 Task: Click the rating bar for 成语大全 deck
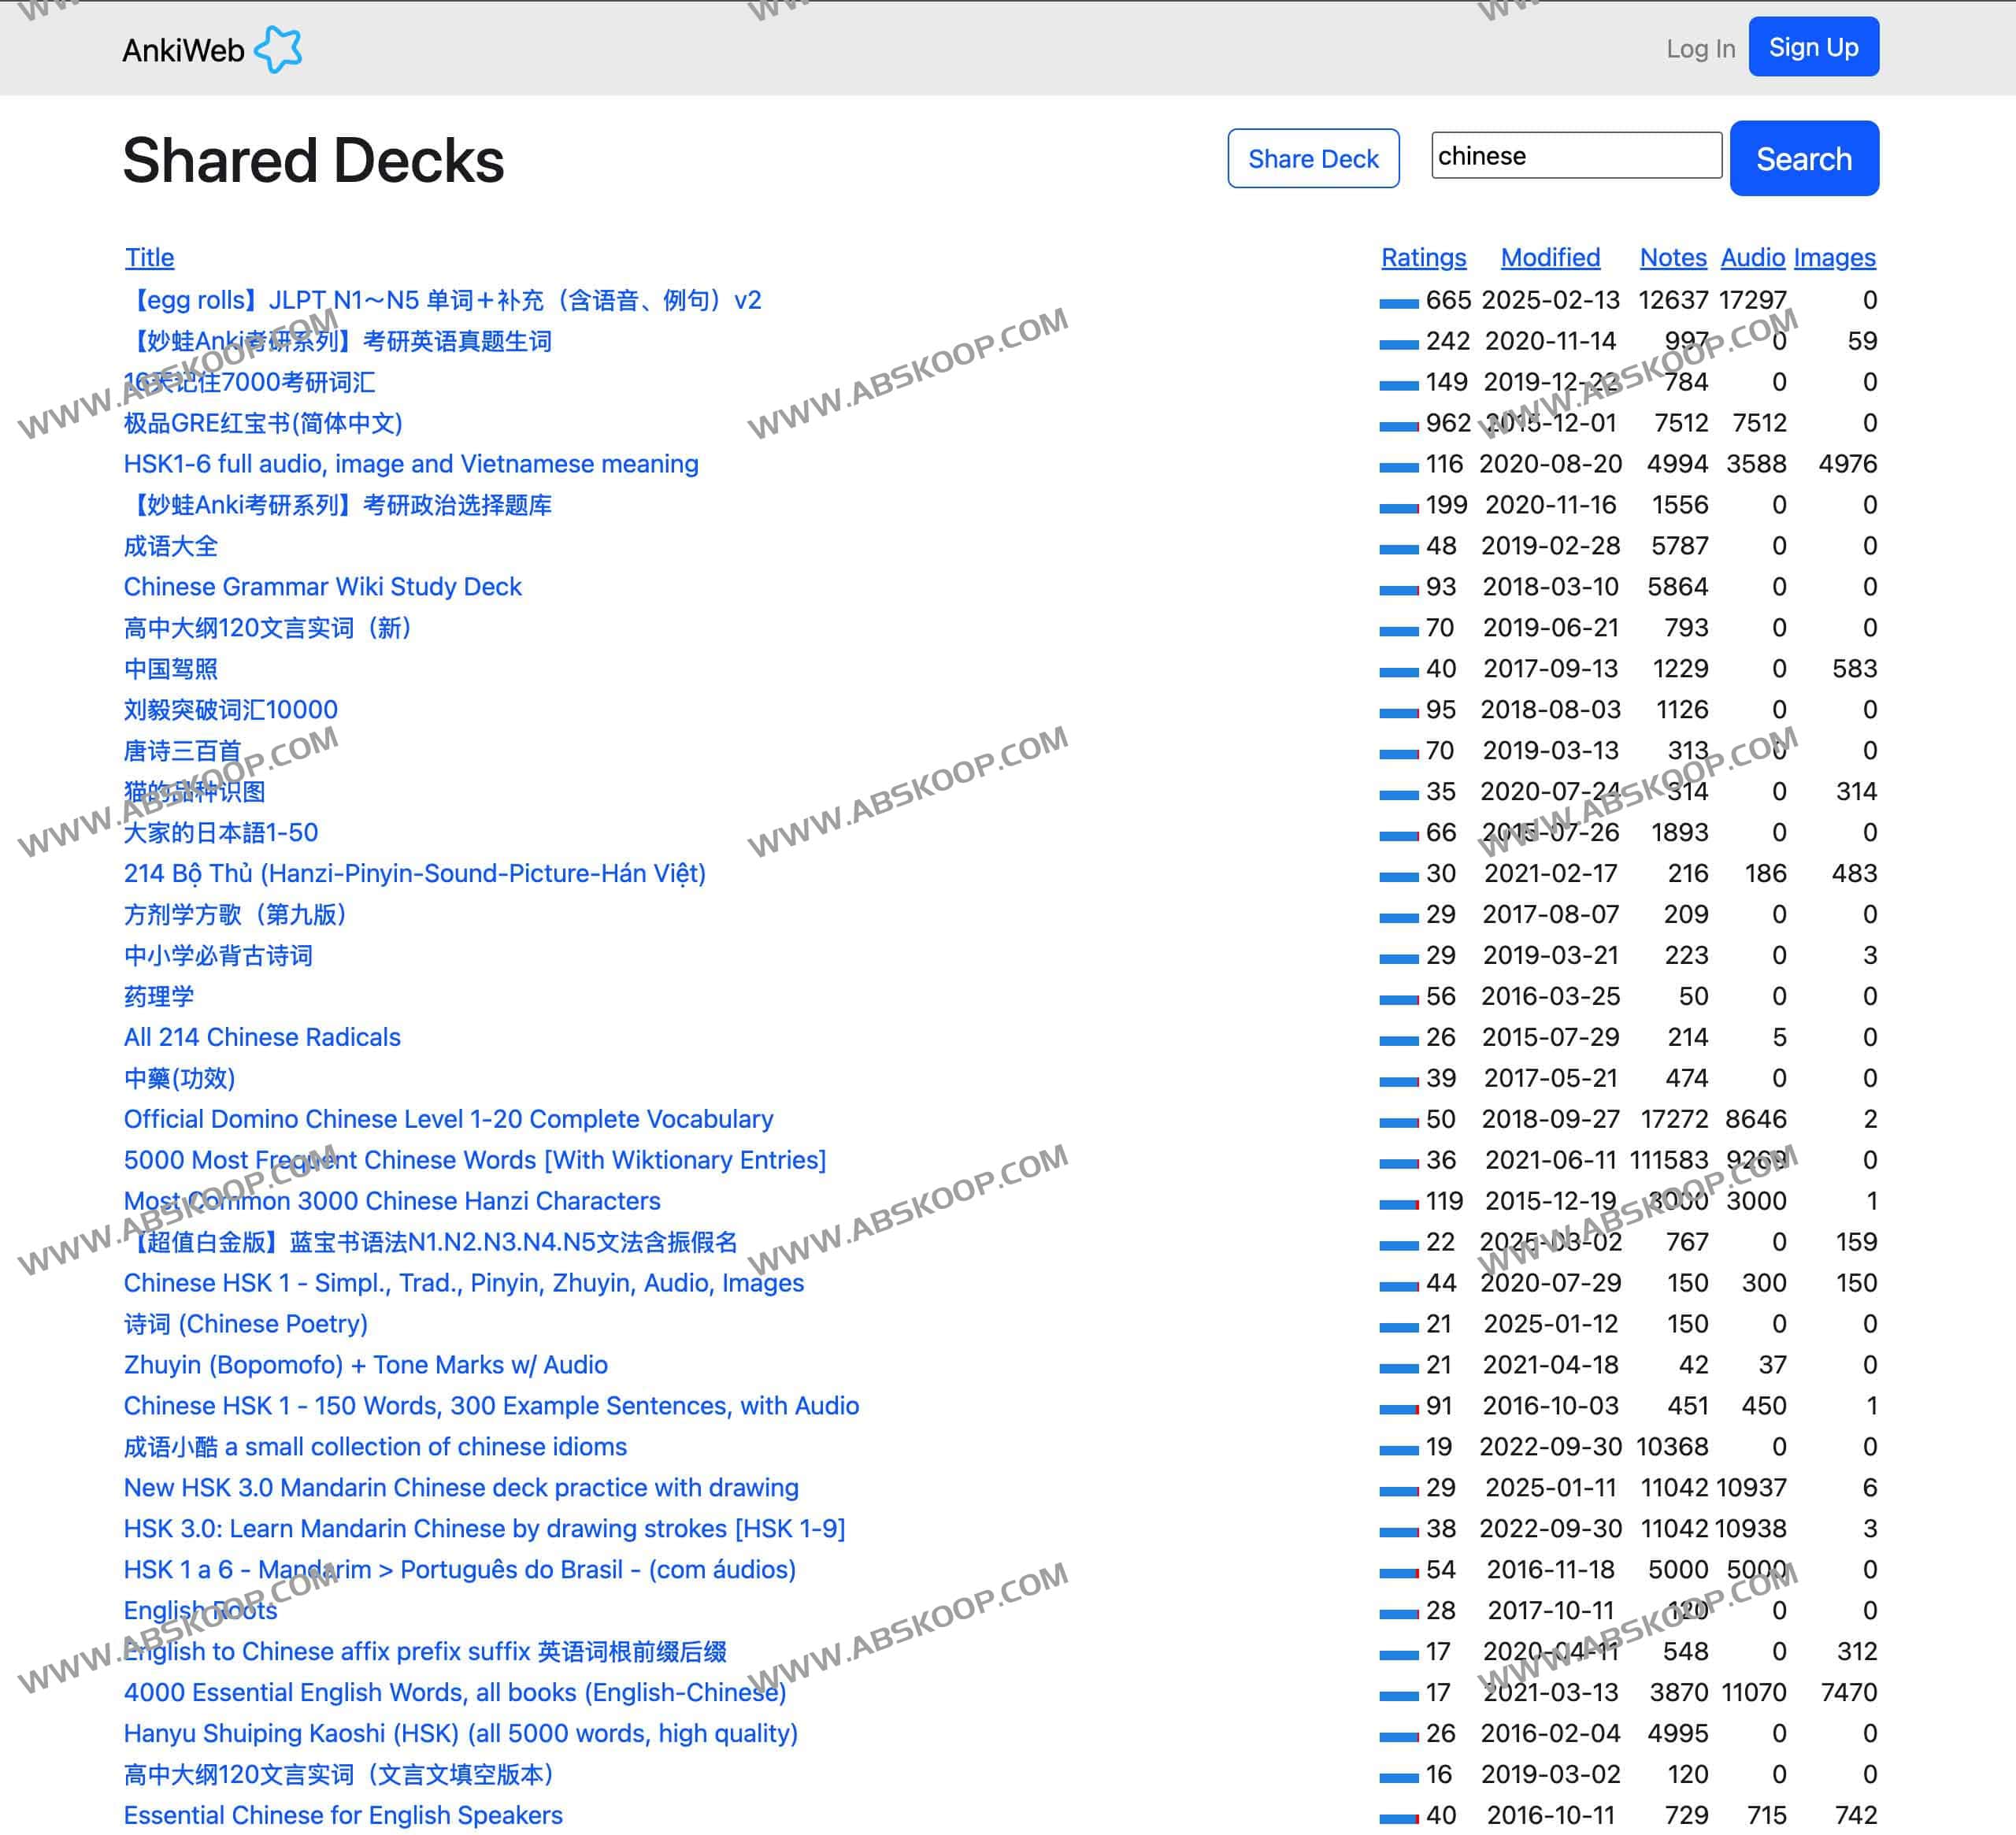1398,548
